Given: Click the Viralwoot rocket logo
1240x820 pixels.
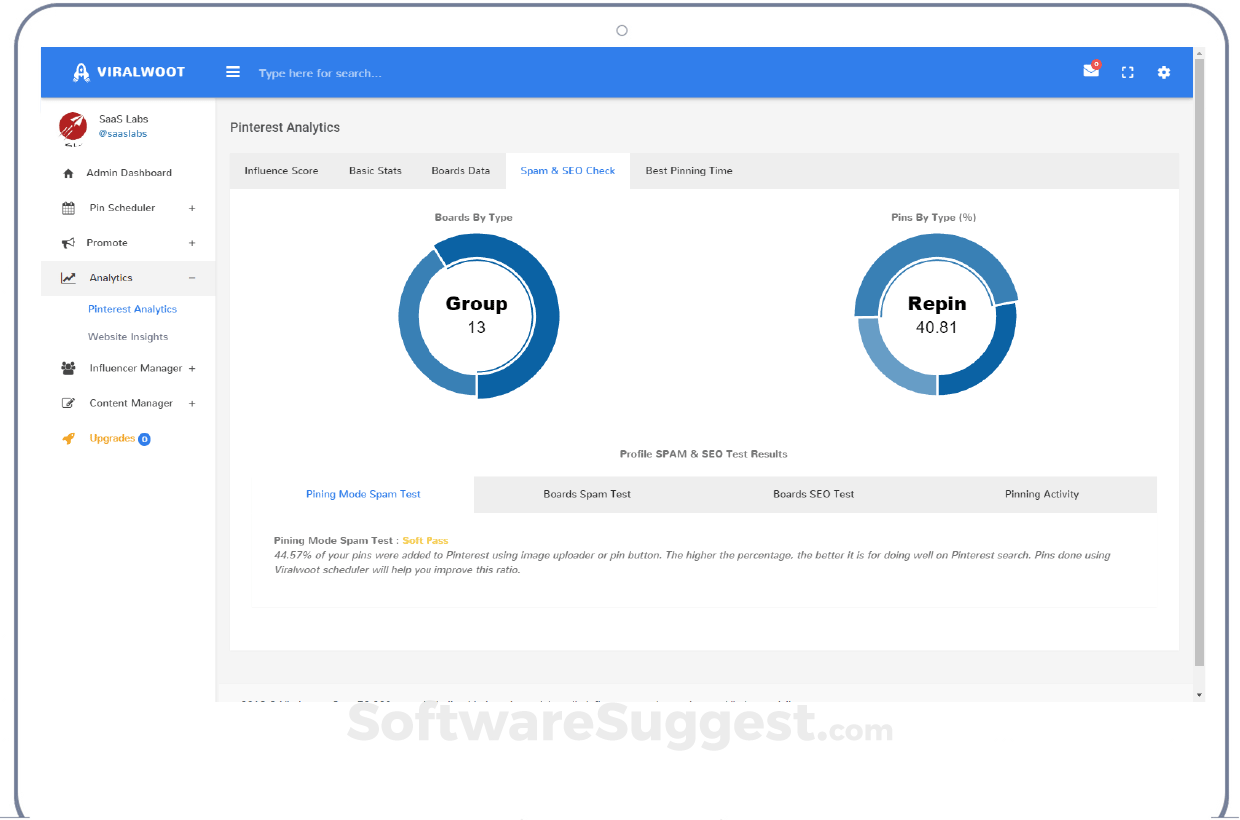Looking at the screenshot, I should [81, 72].
